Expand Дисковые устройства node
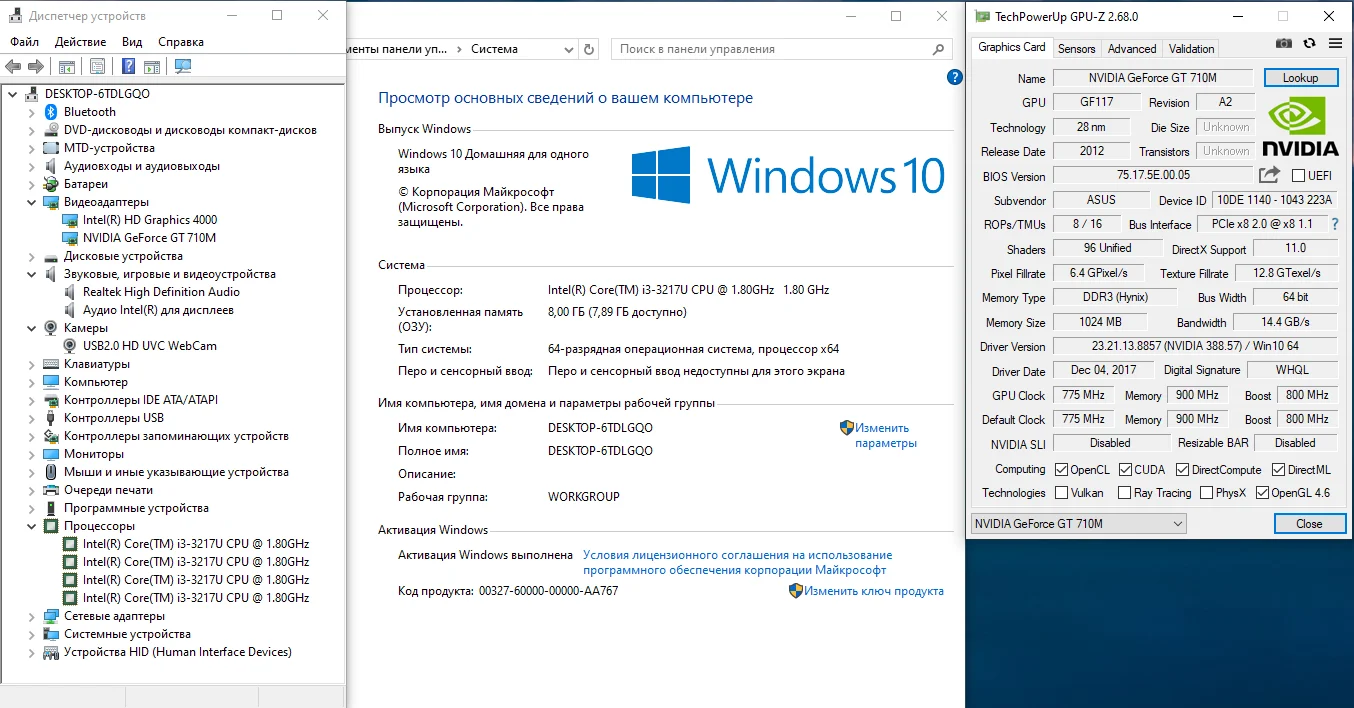Viewport: 1354px width, 708px height. [x=32, y=256]
